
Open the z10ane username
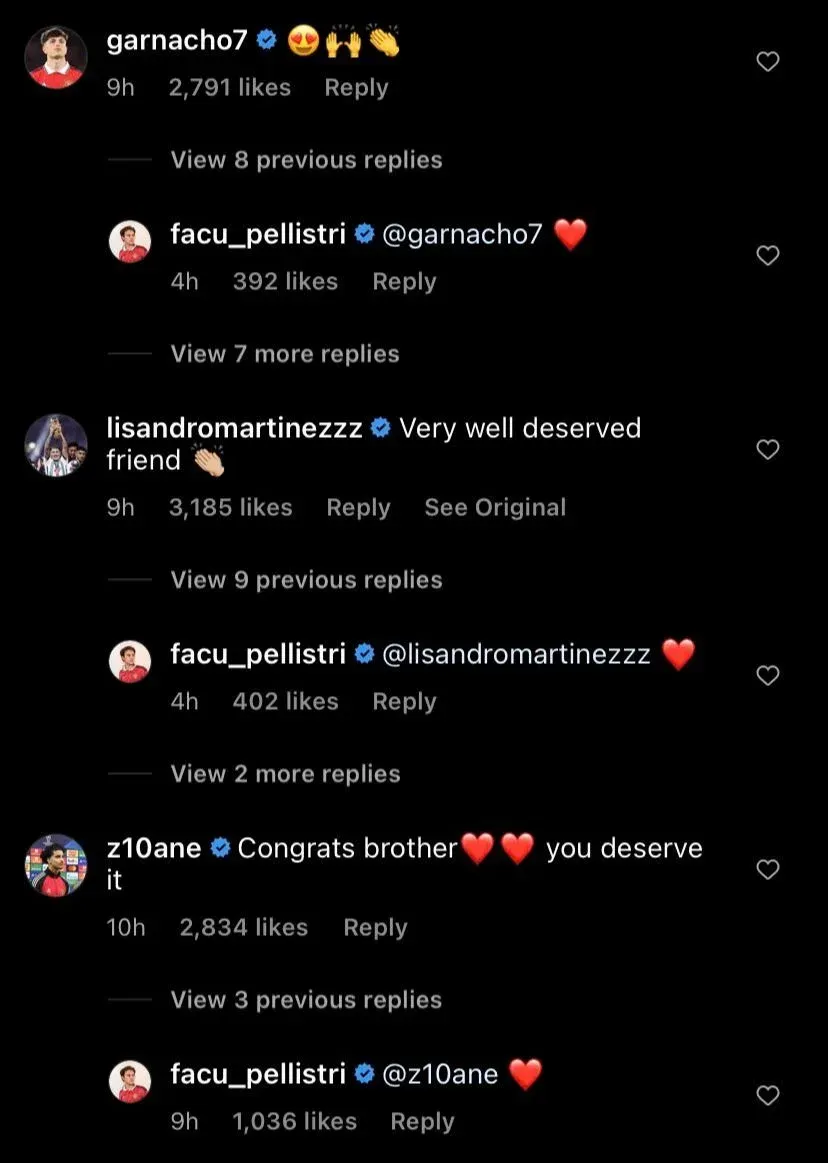154,849
